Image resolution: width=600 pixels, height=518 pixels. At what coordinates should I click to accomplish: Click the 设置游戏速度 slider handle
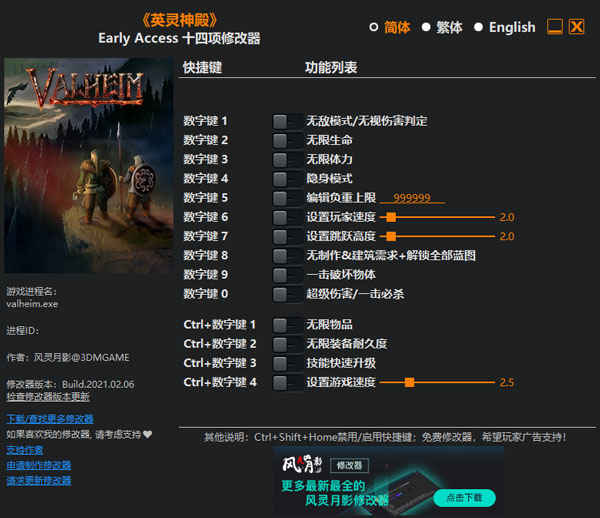click(410, 382)
